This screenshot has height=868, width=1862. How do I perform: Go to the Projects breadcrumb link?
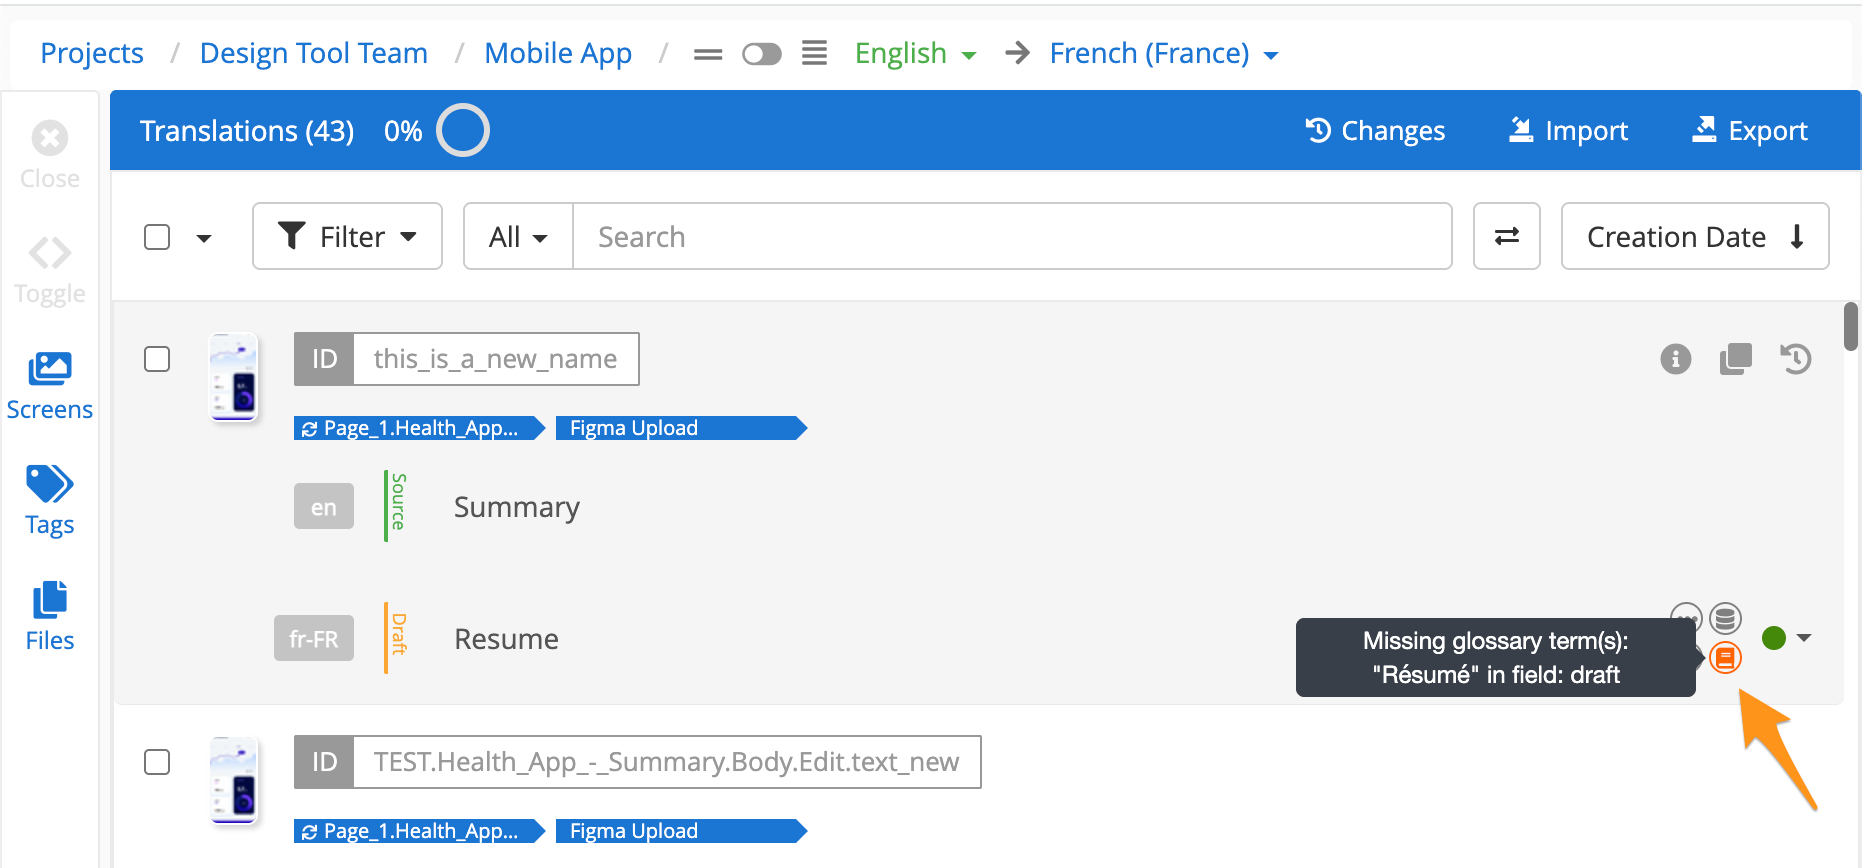click(92, 54)
